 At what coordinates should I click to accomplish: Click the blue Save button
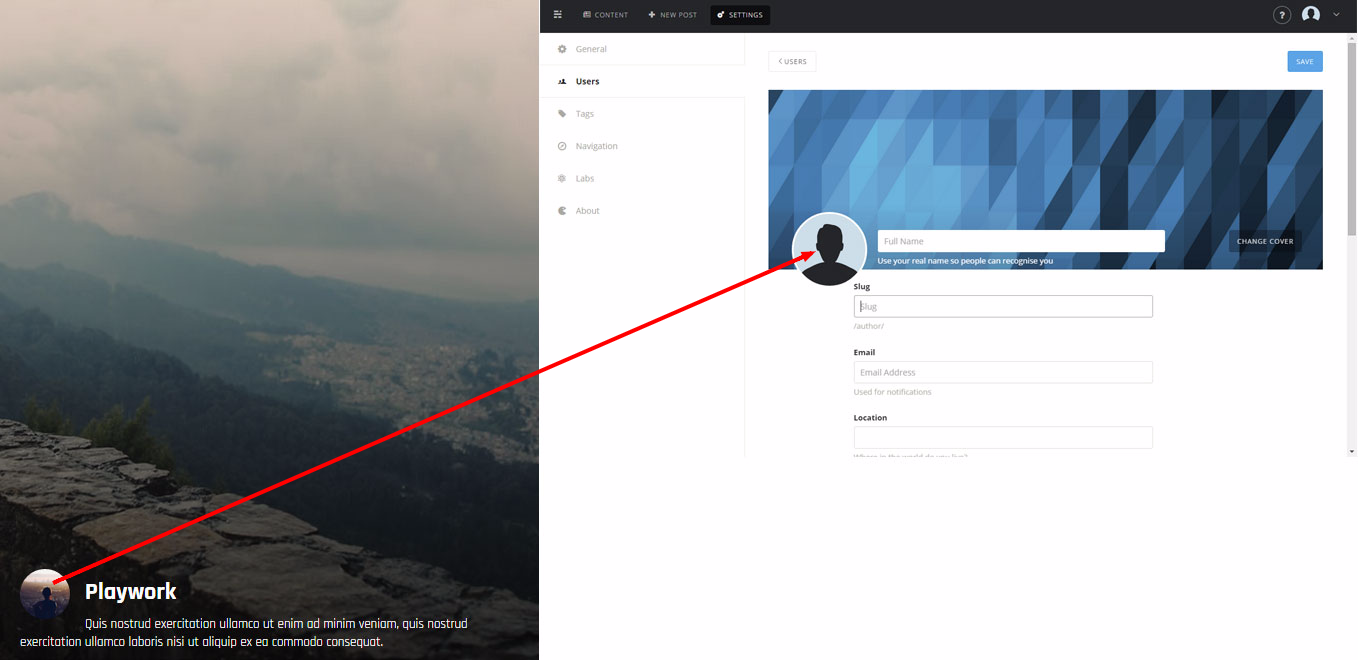point(1304,62)
